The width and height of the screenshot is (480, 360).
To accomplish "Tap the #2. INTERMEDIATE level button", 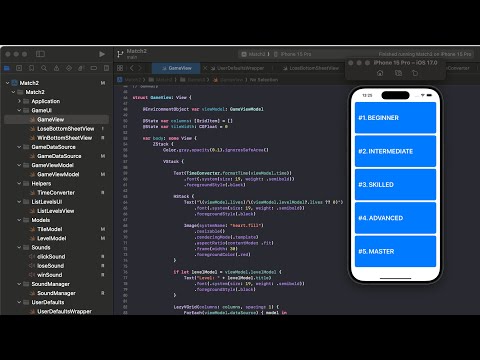I will (395, 151).
